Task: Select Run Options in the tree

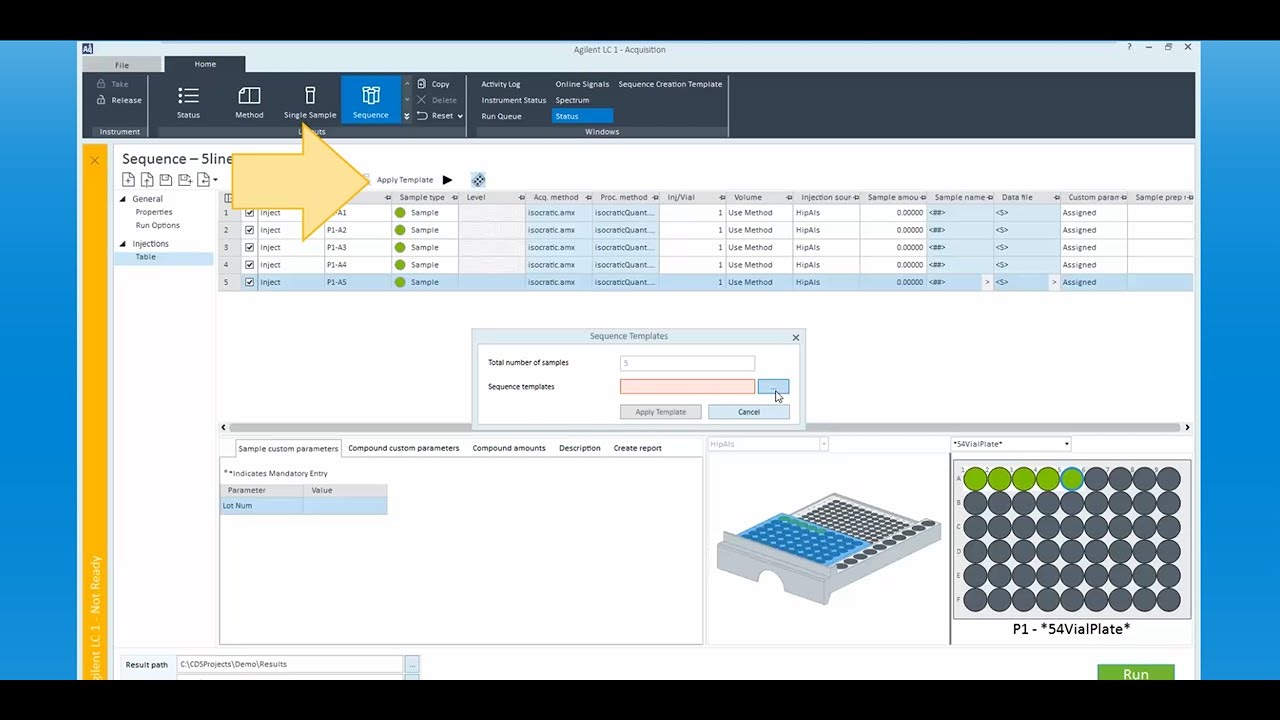Action: point(158,225)
